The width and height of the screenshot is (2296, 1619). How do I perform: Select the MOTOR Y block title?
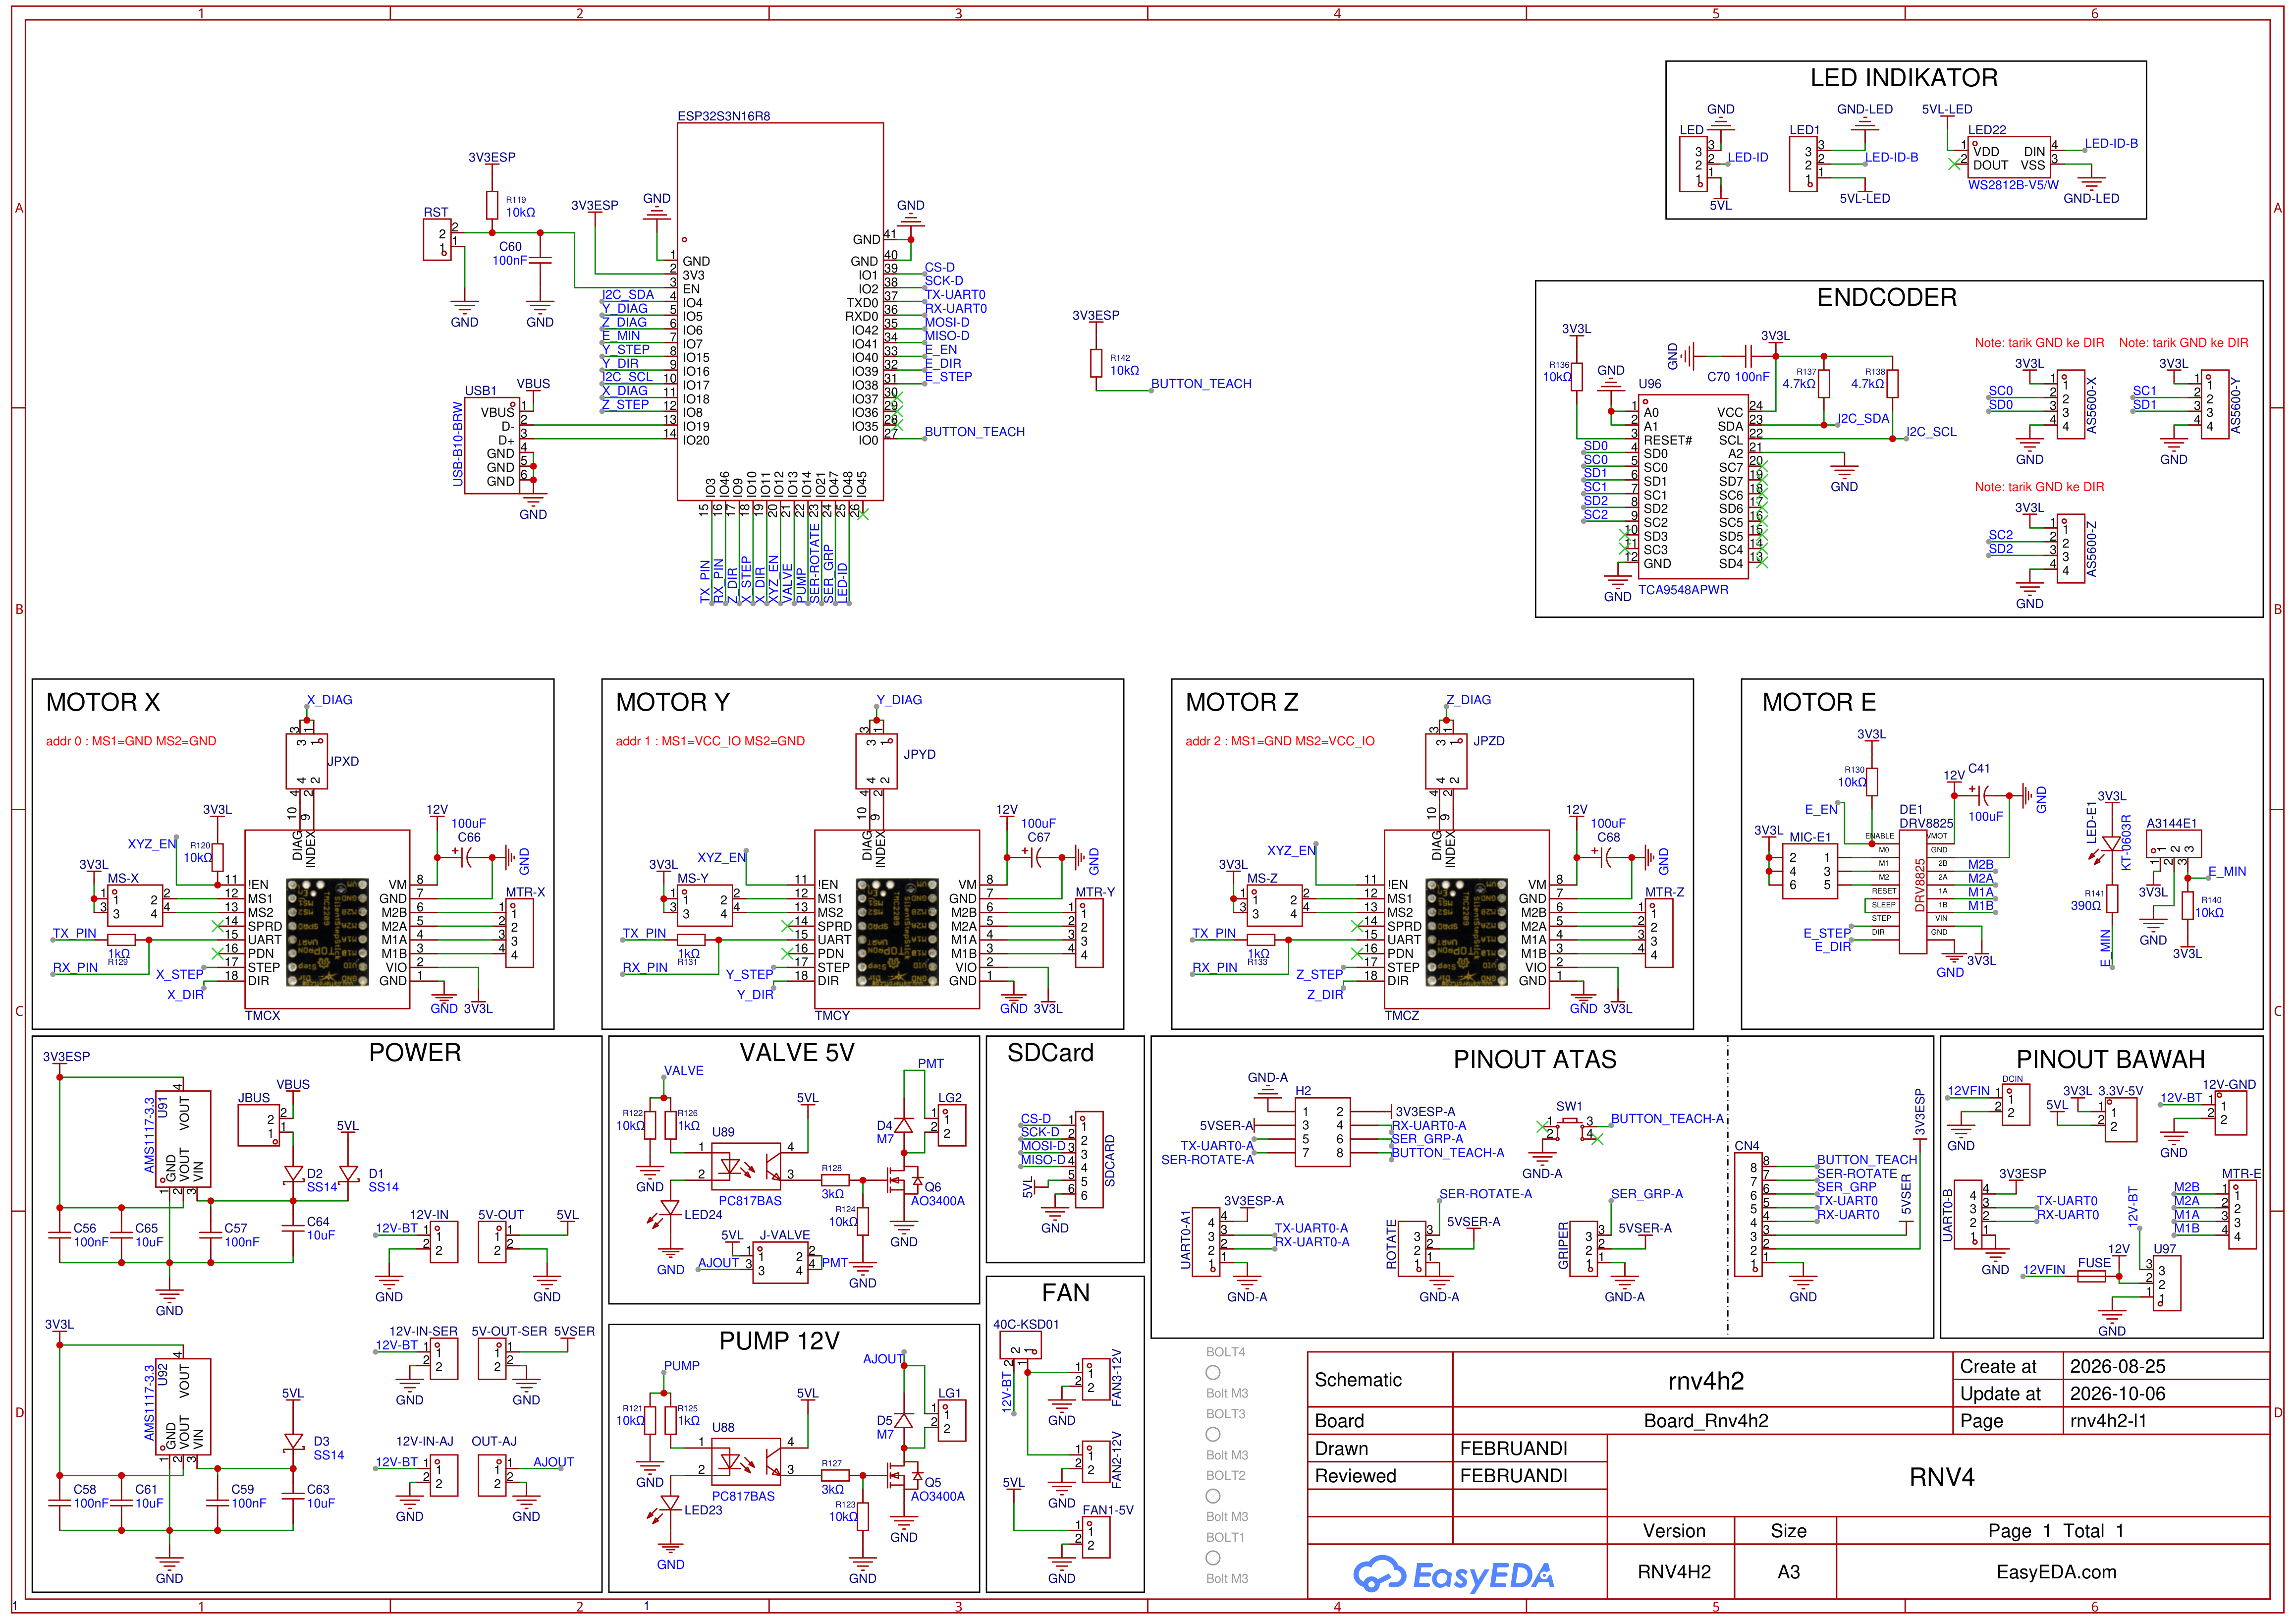pos(672,702)
